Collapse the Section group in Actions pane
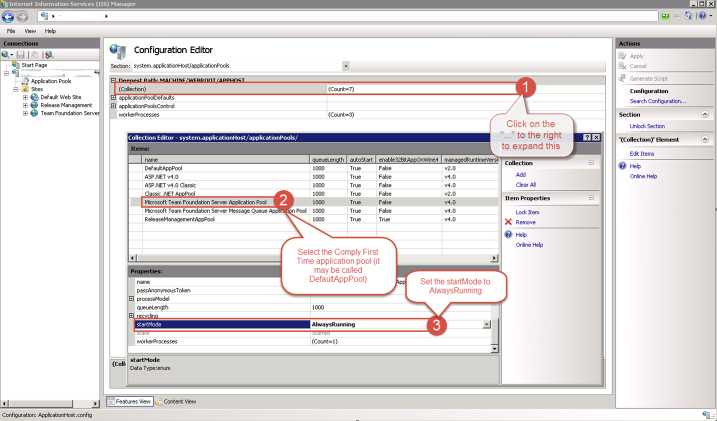The height and width of the screenshot is (421, 717). tap(707, 114)
